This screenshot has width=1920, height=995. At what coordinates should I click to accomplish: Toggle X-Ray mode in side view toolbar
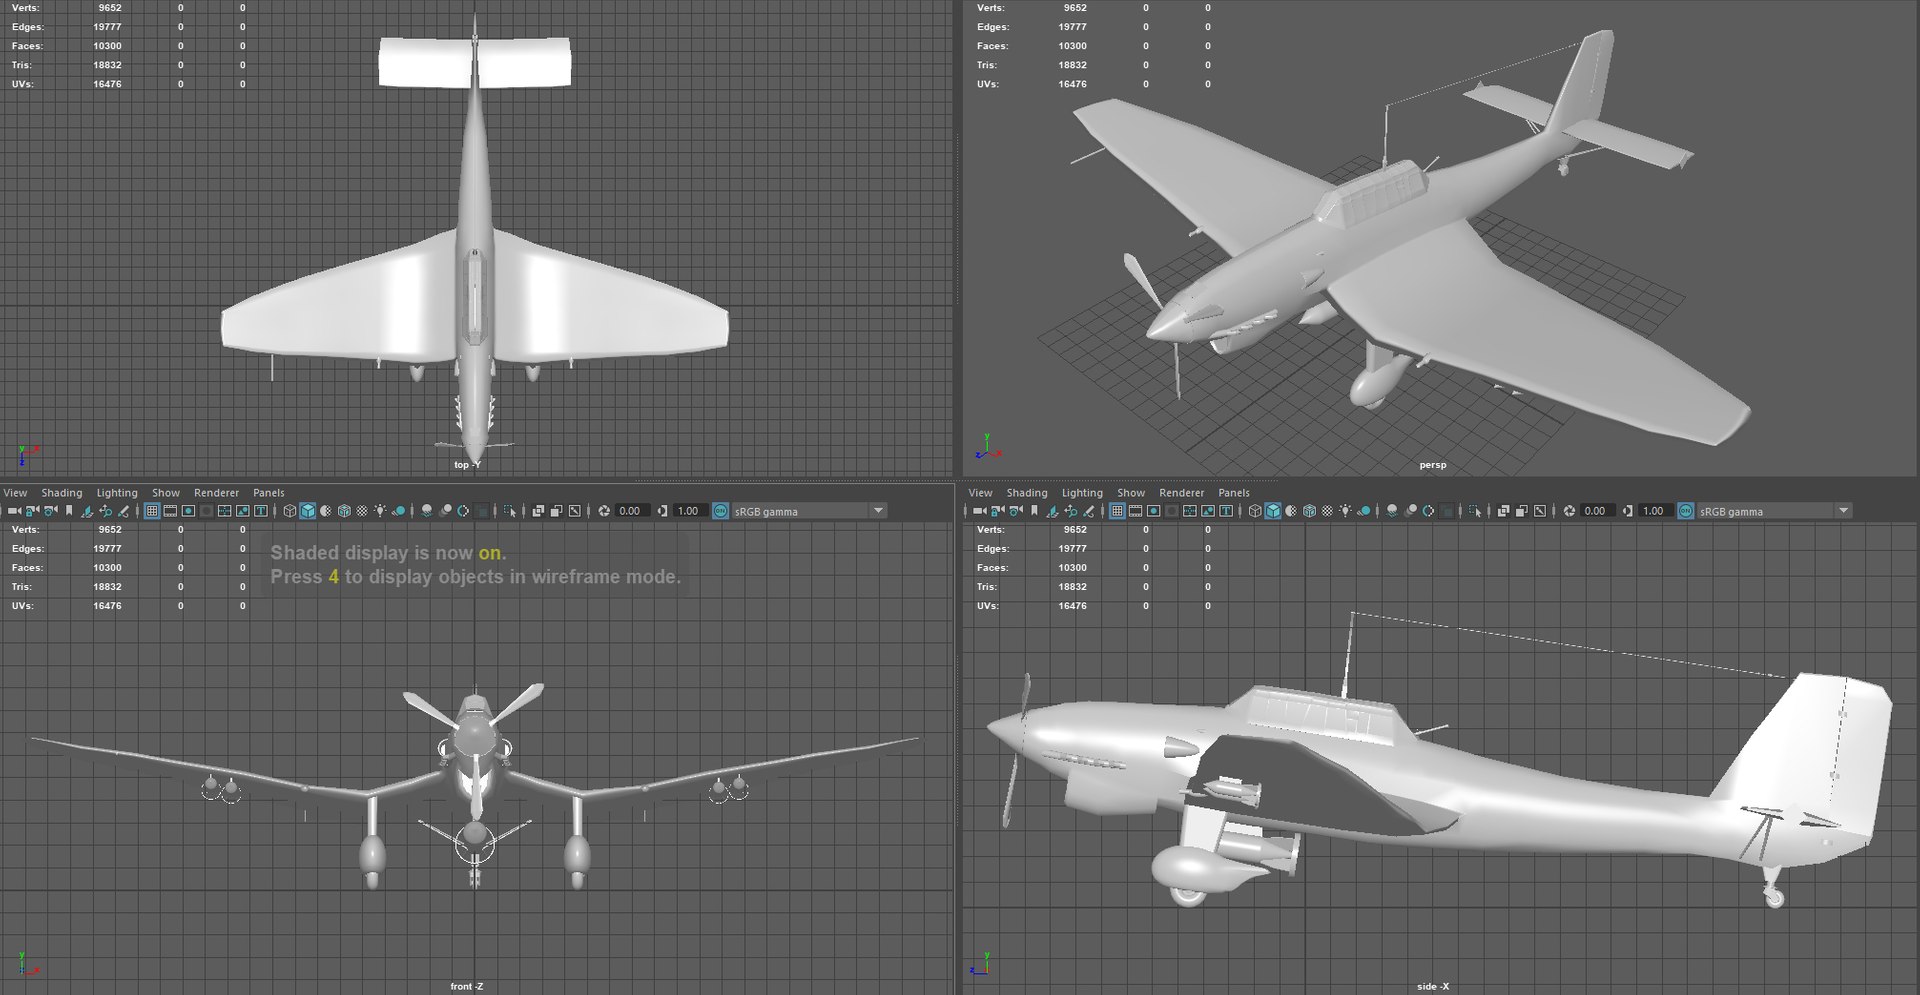(1503, 511)
